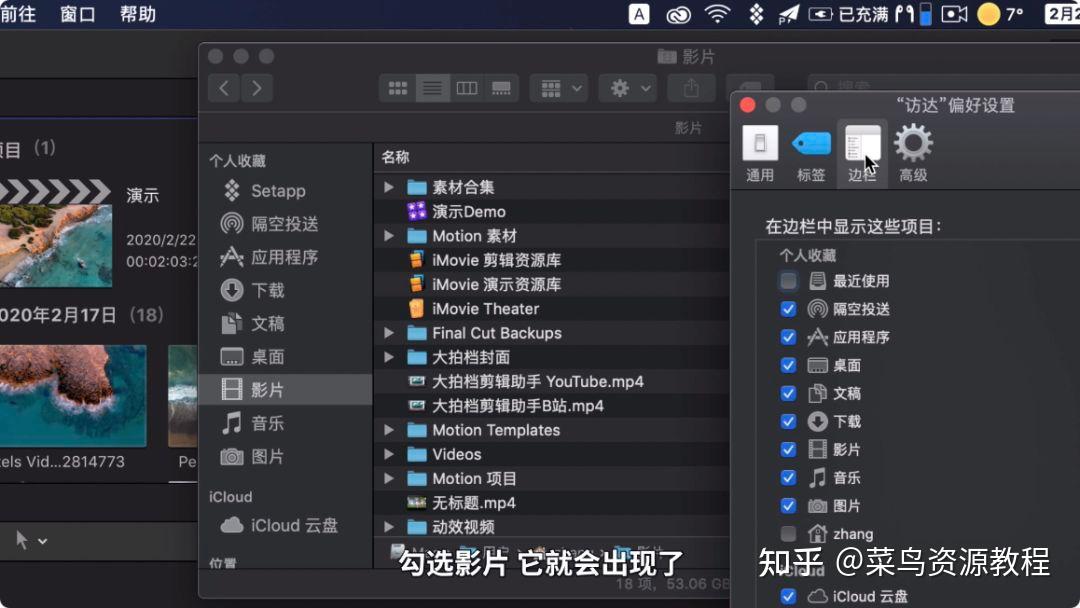Switch to icon view in the Finder toolbar
The width and height of the screenshot is (1080, 608).
pos(397,87)
